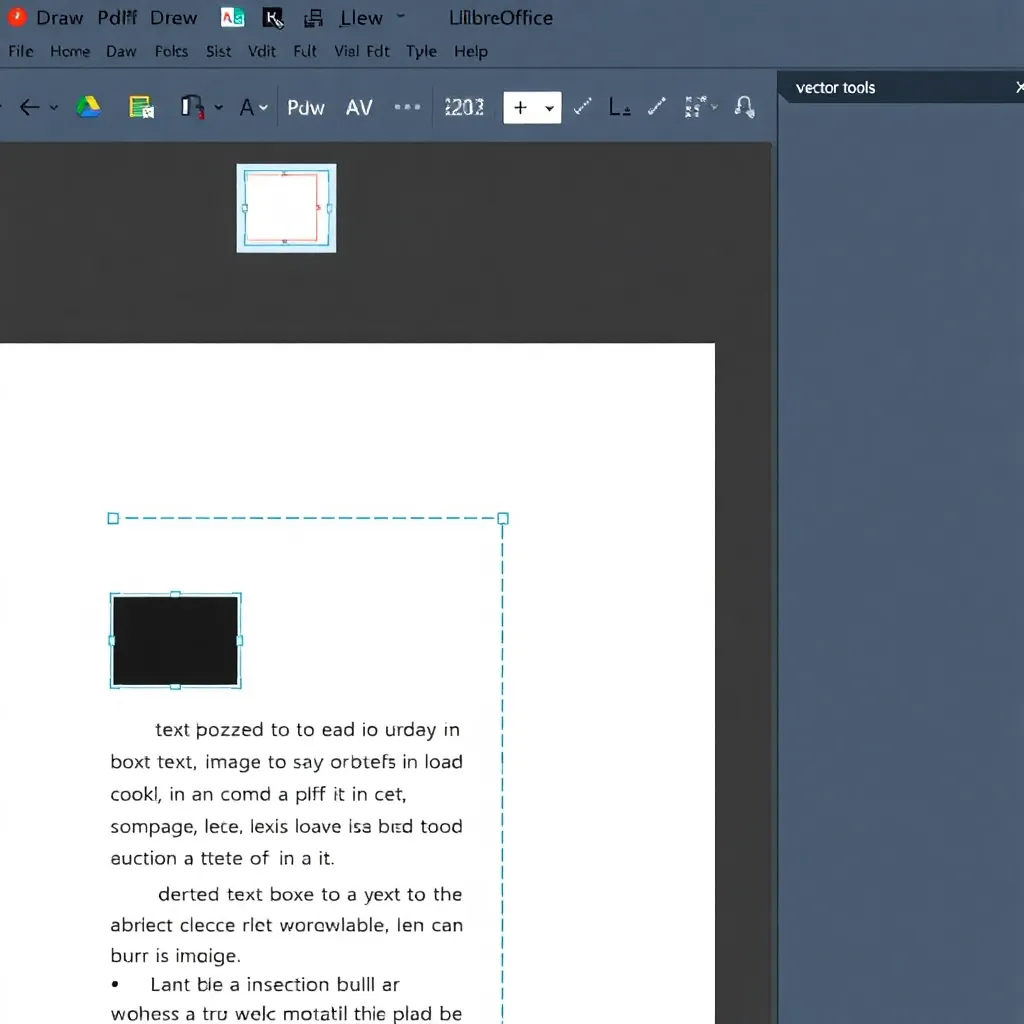Select the back arrow navigation icon
The width and height of the screenshot is (1024, 1024).
(29, 107)
